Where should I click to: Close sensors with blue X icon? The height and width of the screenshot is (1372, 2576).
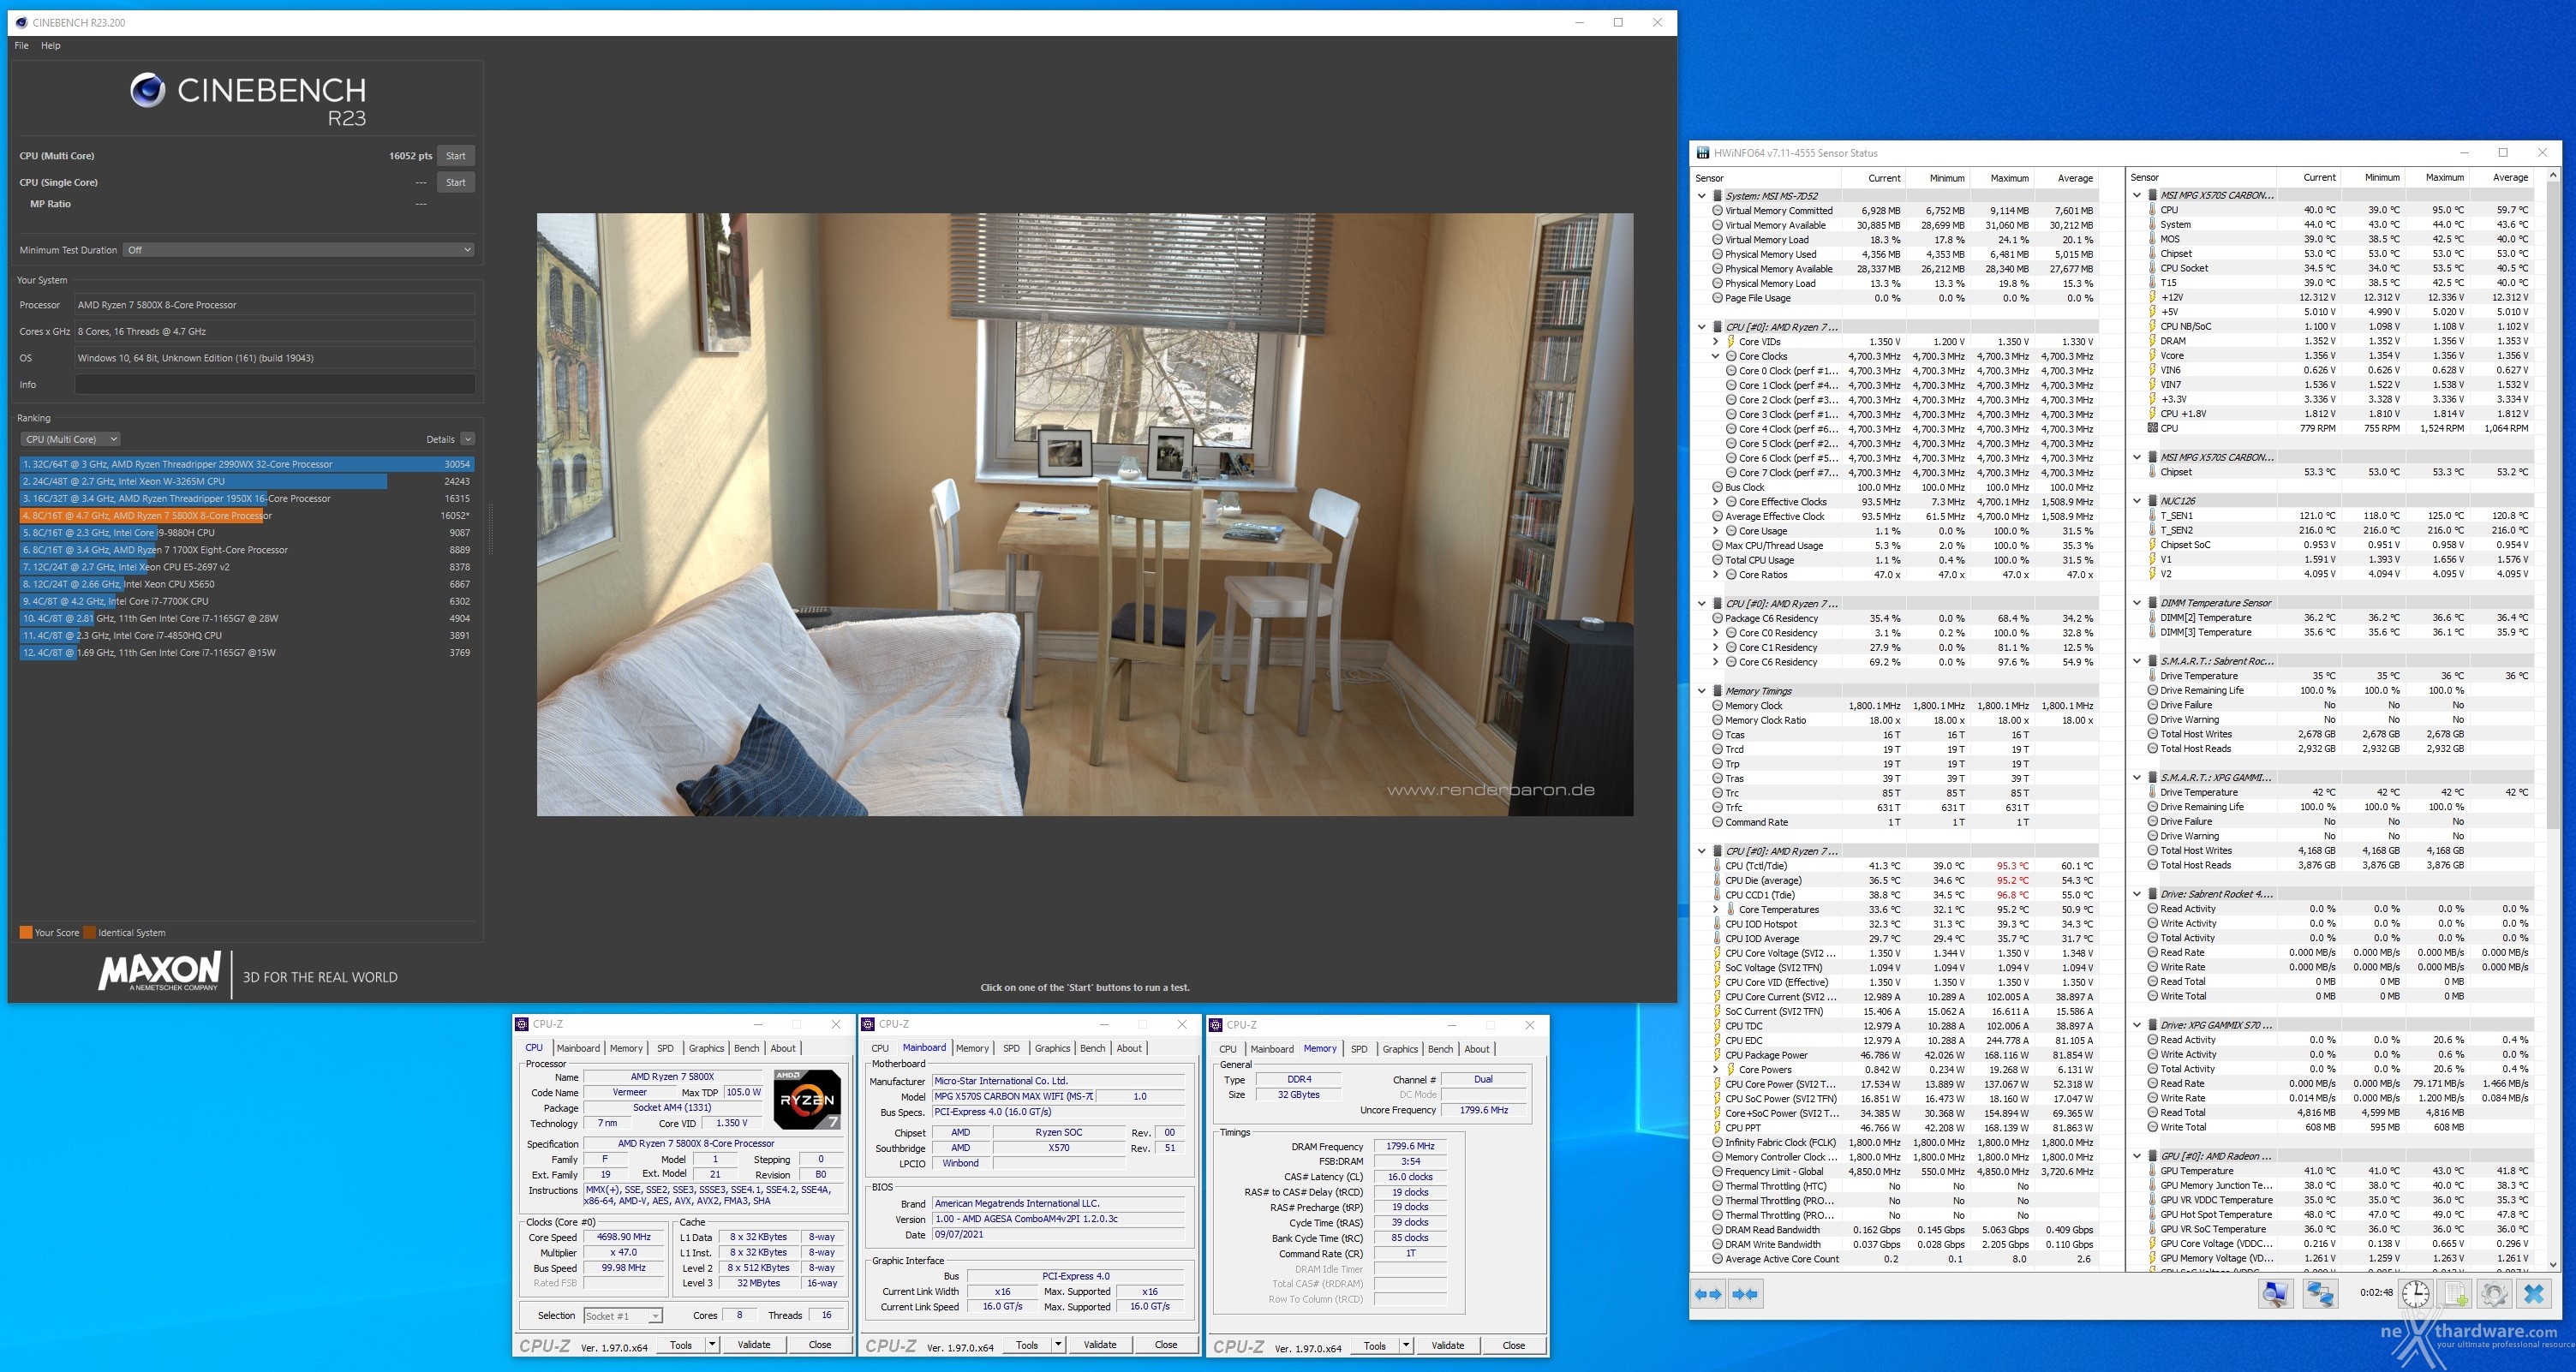coord(2534,1294)
